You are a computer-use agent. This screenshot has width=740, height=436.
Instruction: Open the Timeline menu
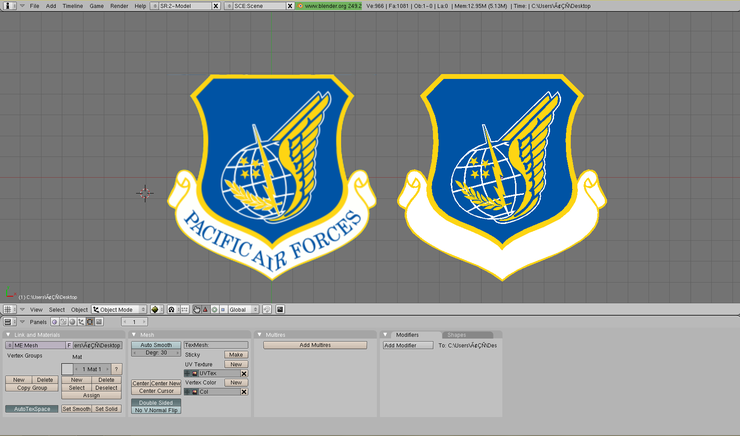point(73,6)
